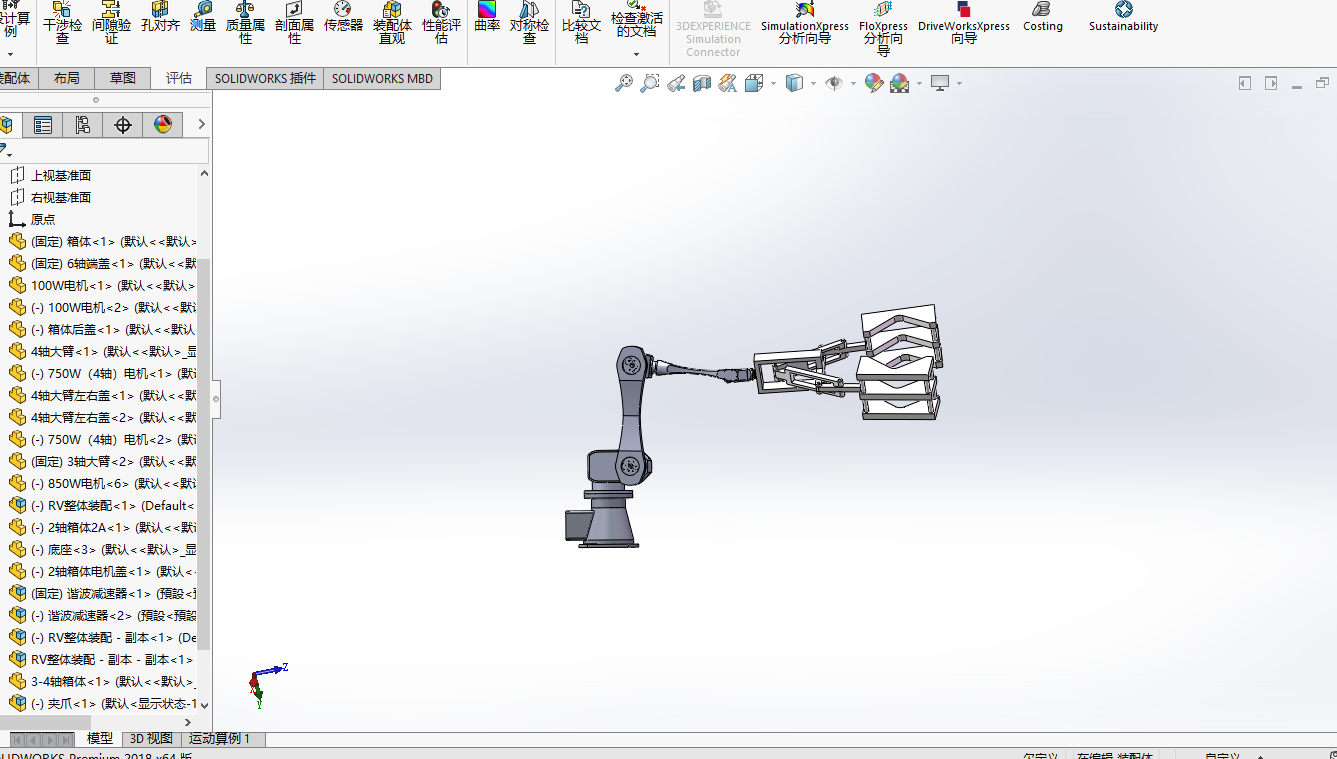
Task: Open the 干涉检查 interference detection tool
Action: pyautogui.click(x=62, y=24)
